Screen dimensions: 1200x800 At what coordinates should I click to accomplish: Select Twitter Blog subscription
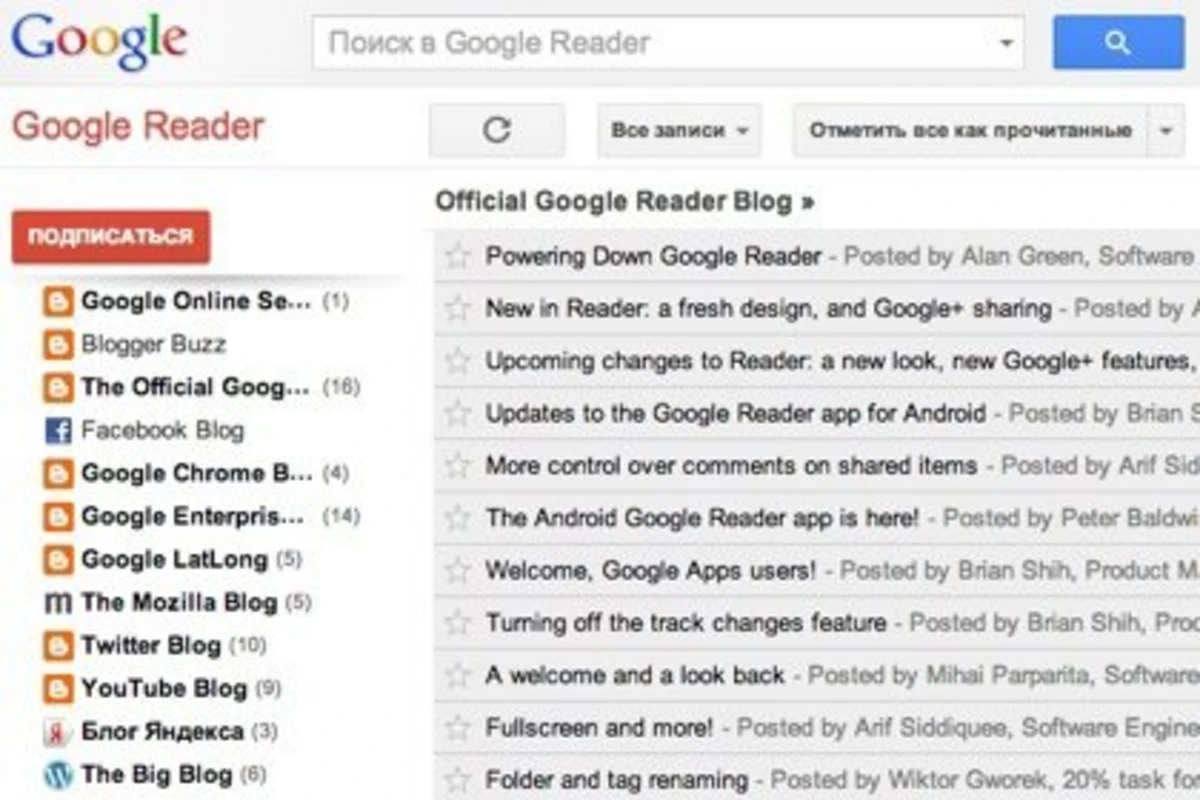(x=151, y=646)
